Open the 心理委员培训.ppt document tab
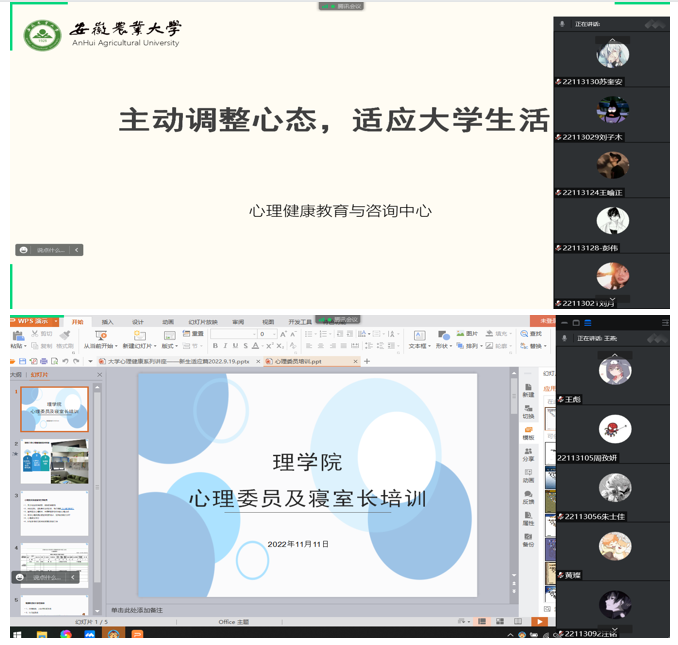The height and width of the screenshot is (645, 678). pyautogui.click(x=298, y=361)
